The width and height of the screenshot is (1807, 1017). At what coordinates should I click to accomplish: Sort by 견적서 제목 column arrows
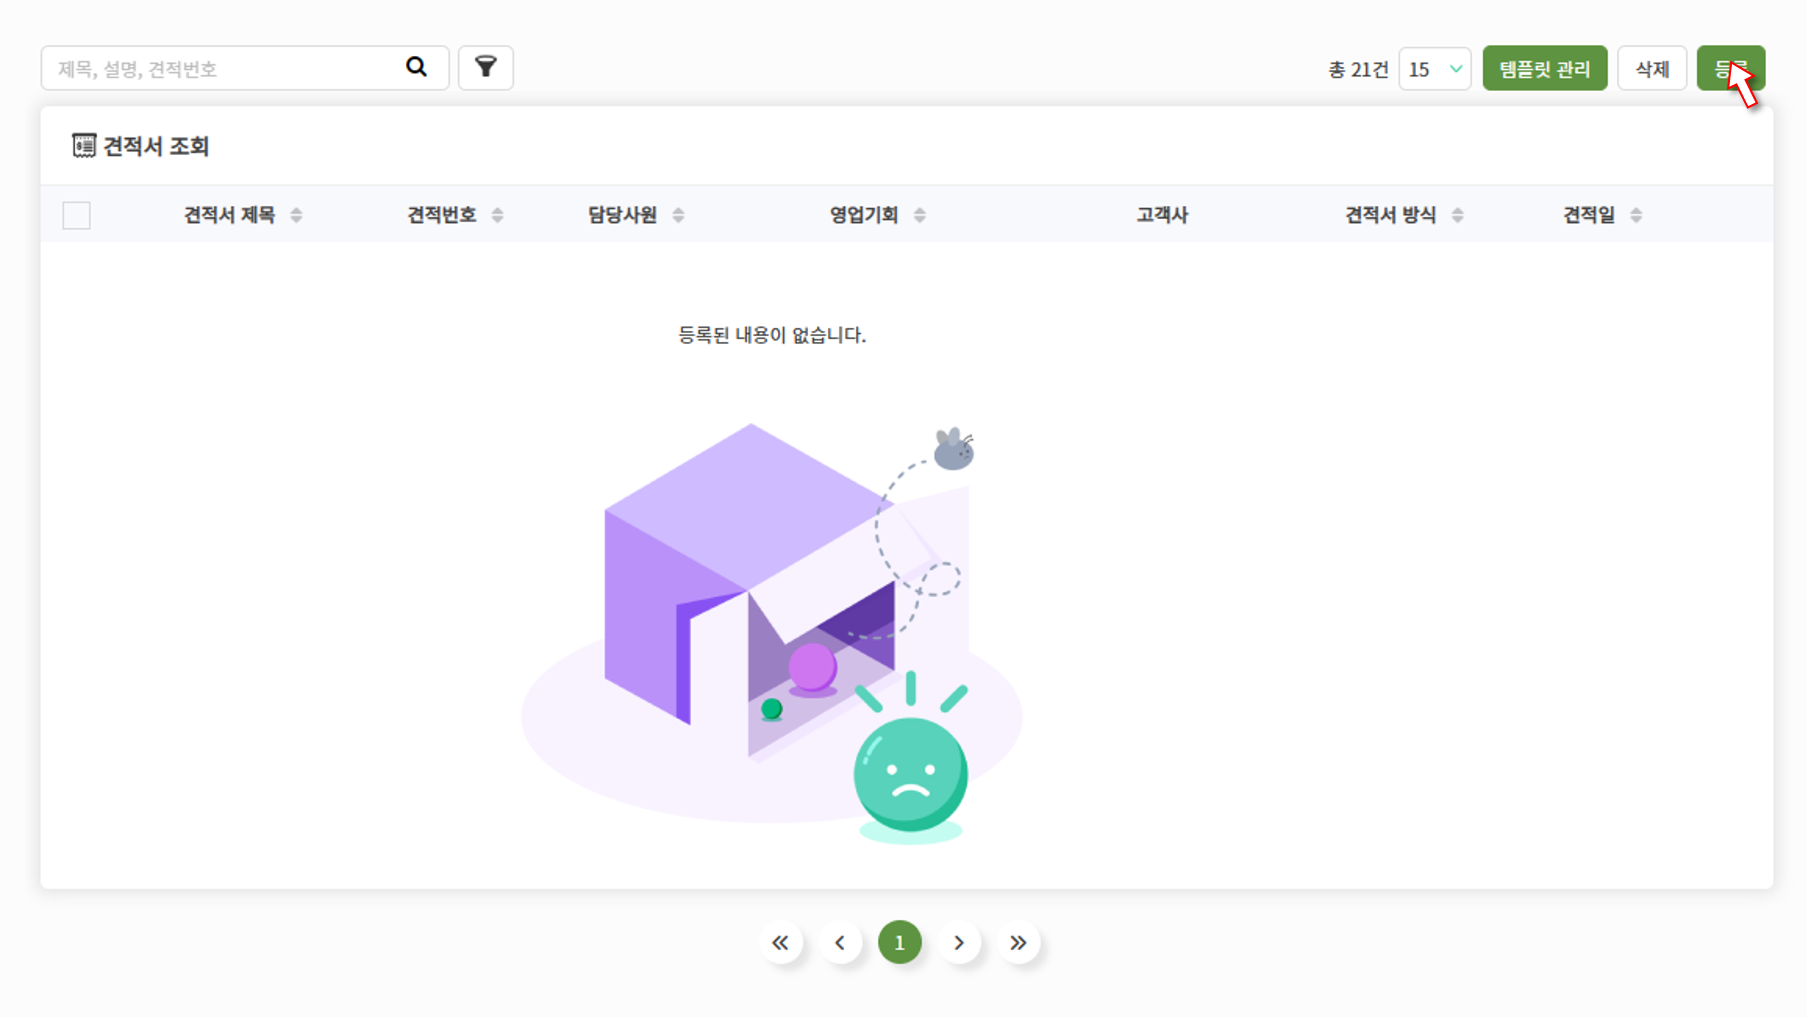click(x=296, y=215)
